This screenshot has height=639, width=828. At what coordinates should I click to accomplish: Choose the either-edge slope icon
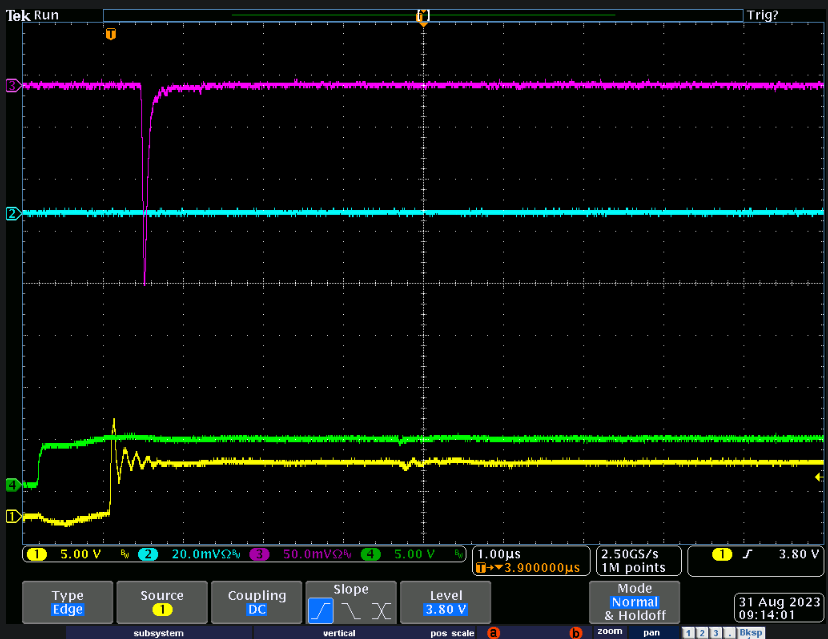click(379, 609)
